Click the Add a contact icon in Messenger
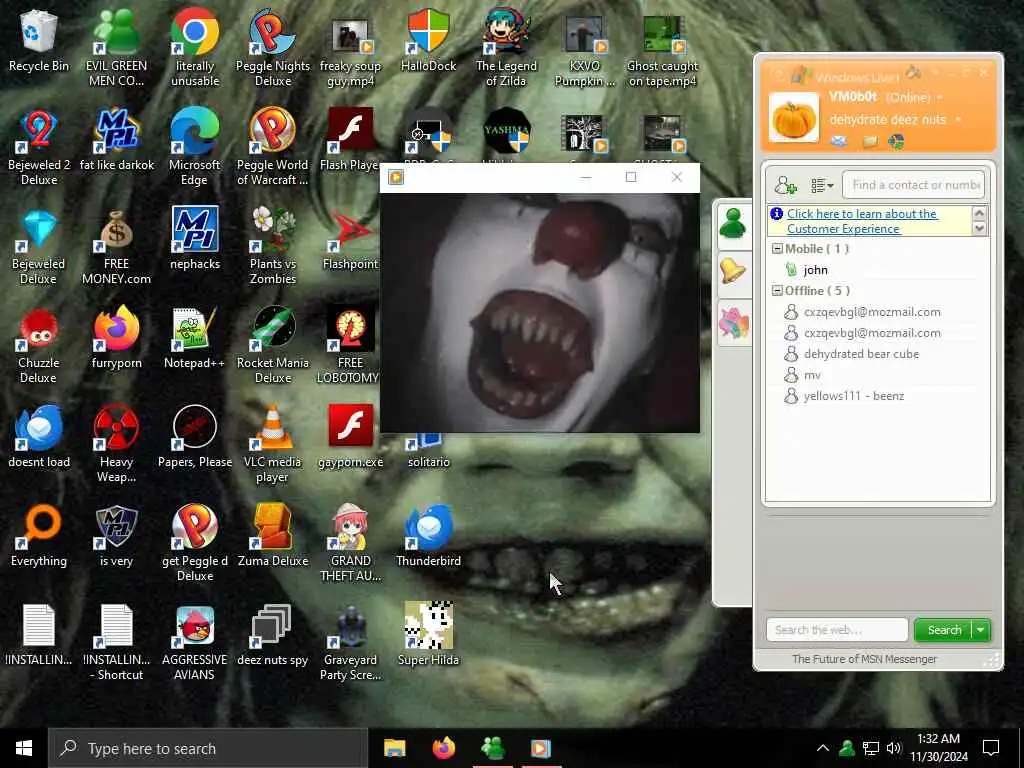 (786, 185)
